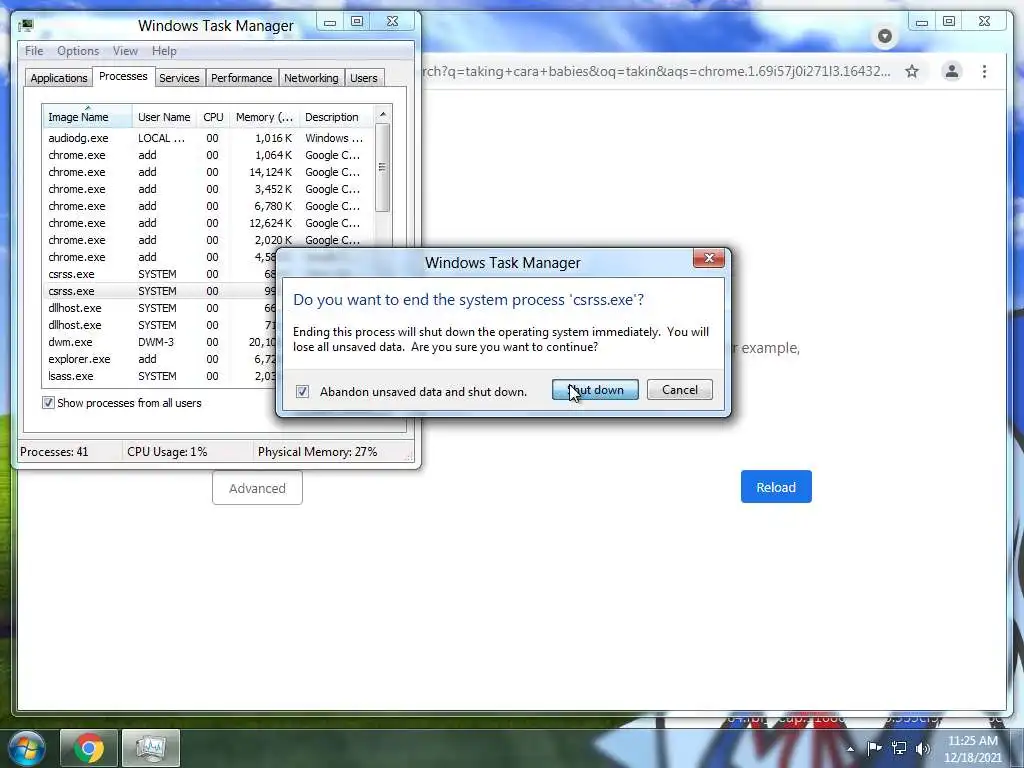The image size is (1024, 768).
Task: Switch to the Performance tab
Action: coord(242,78)
